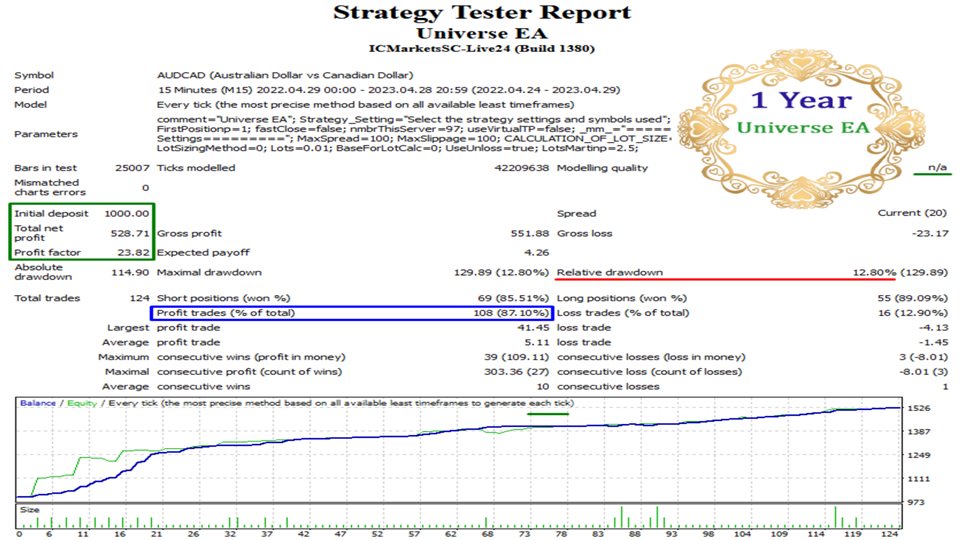Click the 1249 axis label on chart
Image resolution: width=960 pixels, height=540 pixels.
pyautogui.click(x=919, y=455)
